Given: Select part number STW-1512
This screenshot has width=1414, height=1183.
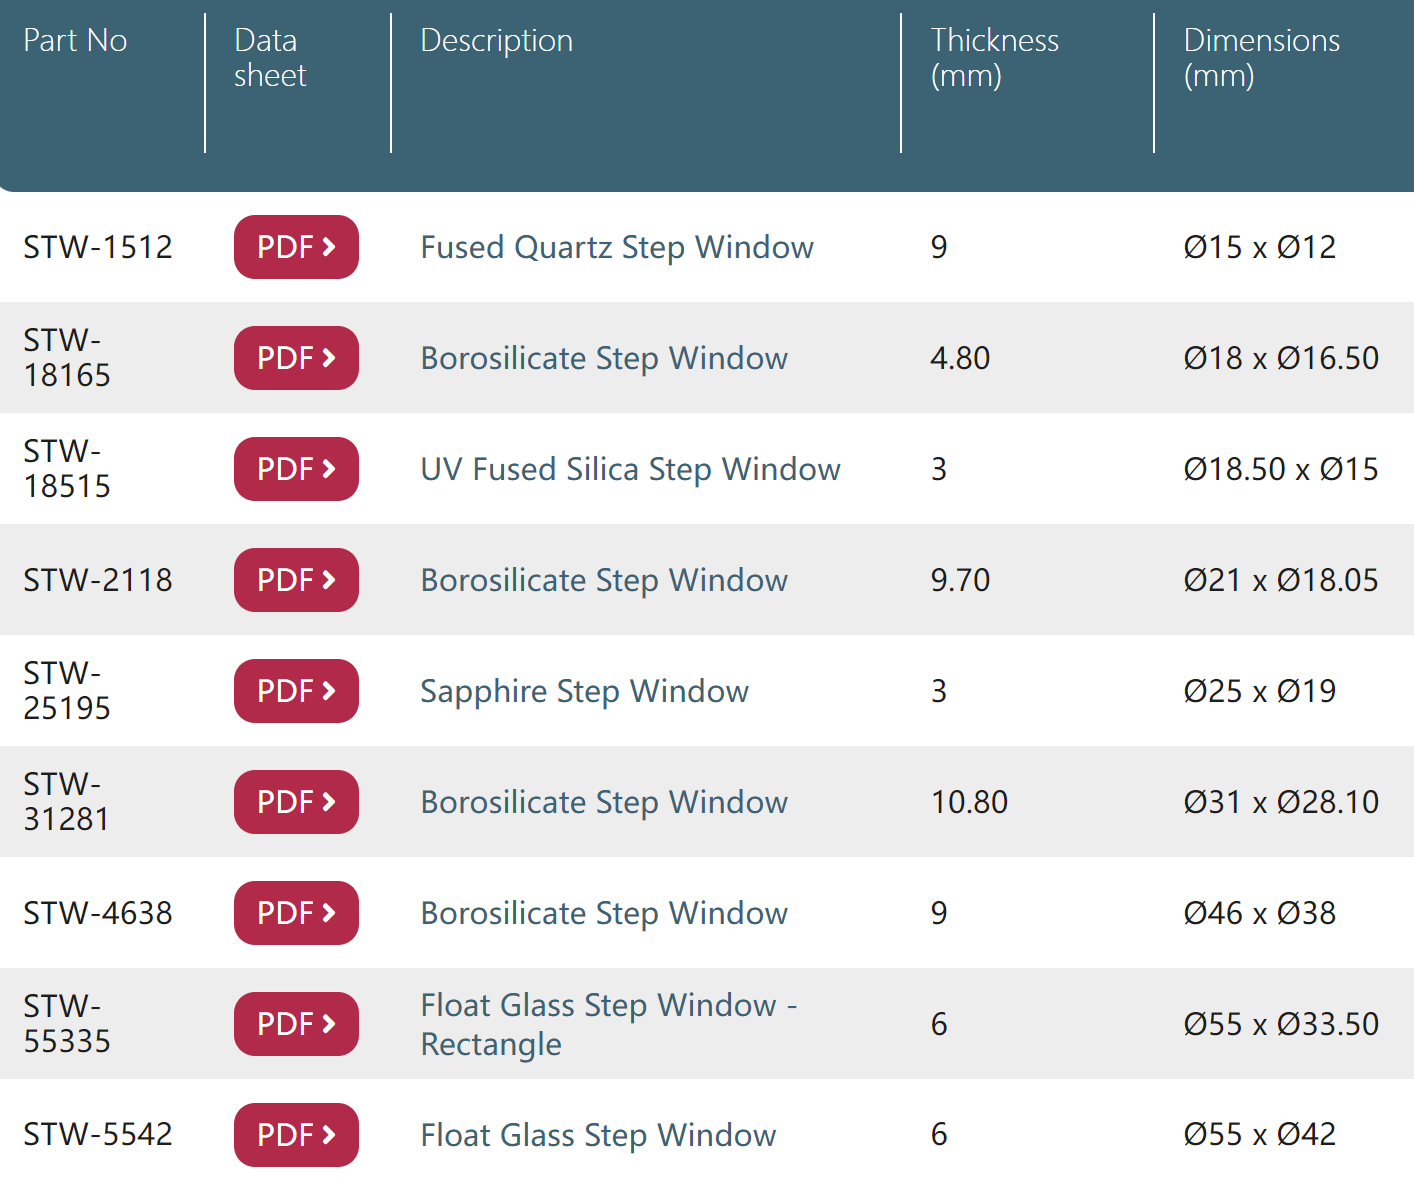Looking at the screenshot, I should pyautogui.click(x=98, y=247).
